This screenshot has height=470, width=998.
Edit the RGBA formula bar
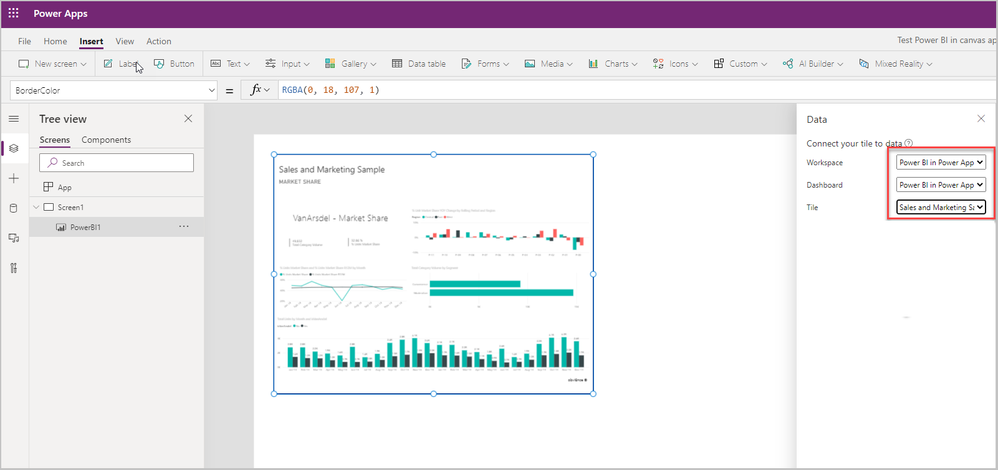(x=636, y=90)
